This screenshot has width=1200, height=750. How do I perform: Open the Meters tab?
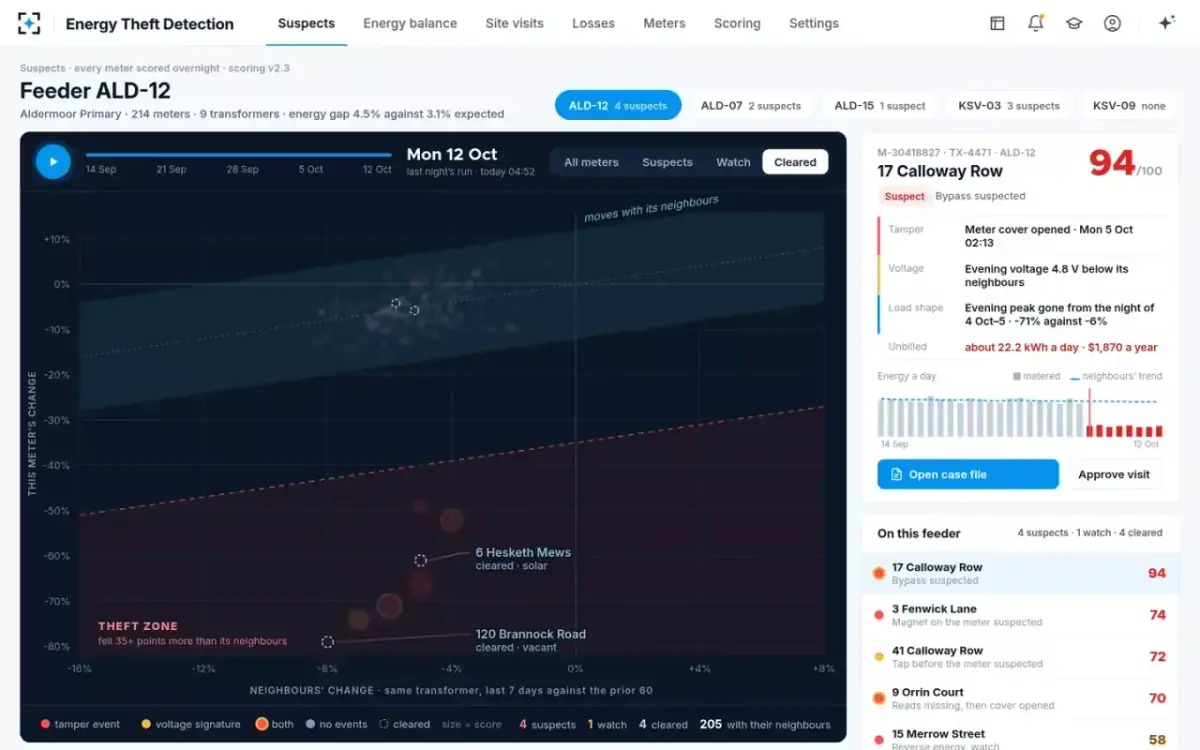point(664,23)
